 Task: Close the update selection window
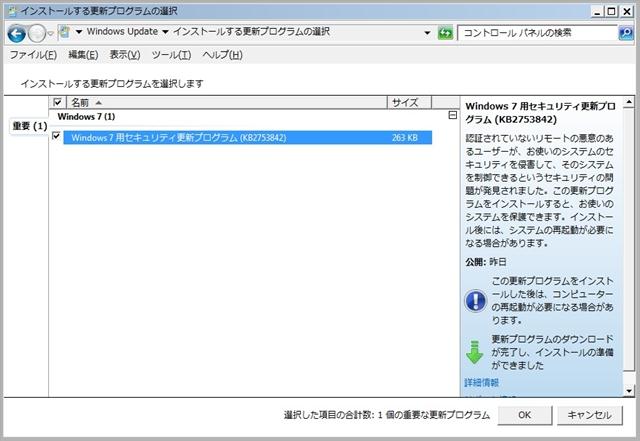tap(627, 11)
